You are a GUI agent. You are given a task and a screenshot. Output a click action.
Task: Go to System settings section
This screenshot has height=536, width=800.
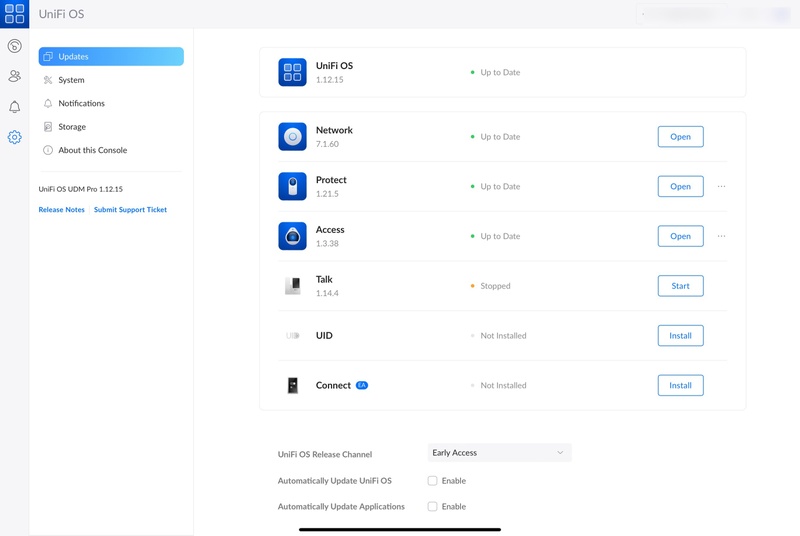coord(111,80)
